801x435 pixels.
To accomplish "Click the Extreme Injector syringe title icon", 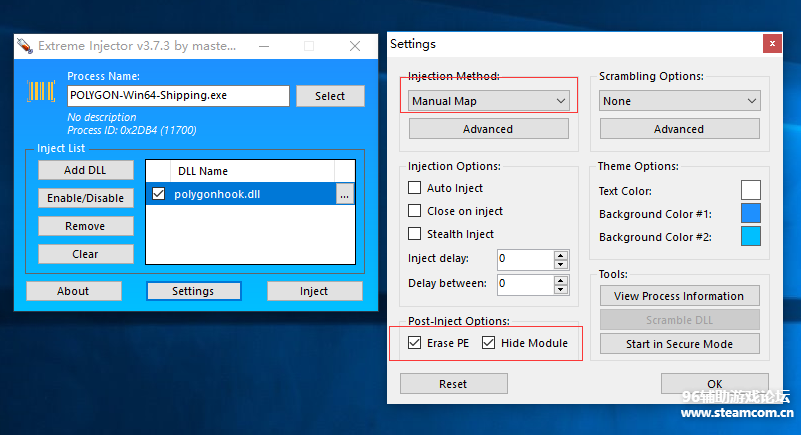I will [x=25, y=46].
